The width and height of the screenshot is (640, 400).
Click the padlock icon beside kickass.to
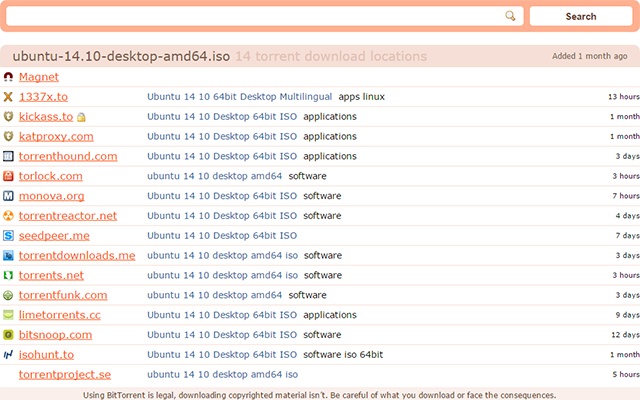click(x=81, y=117)
